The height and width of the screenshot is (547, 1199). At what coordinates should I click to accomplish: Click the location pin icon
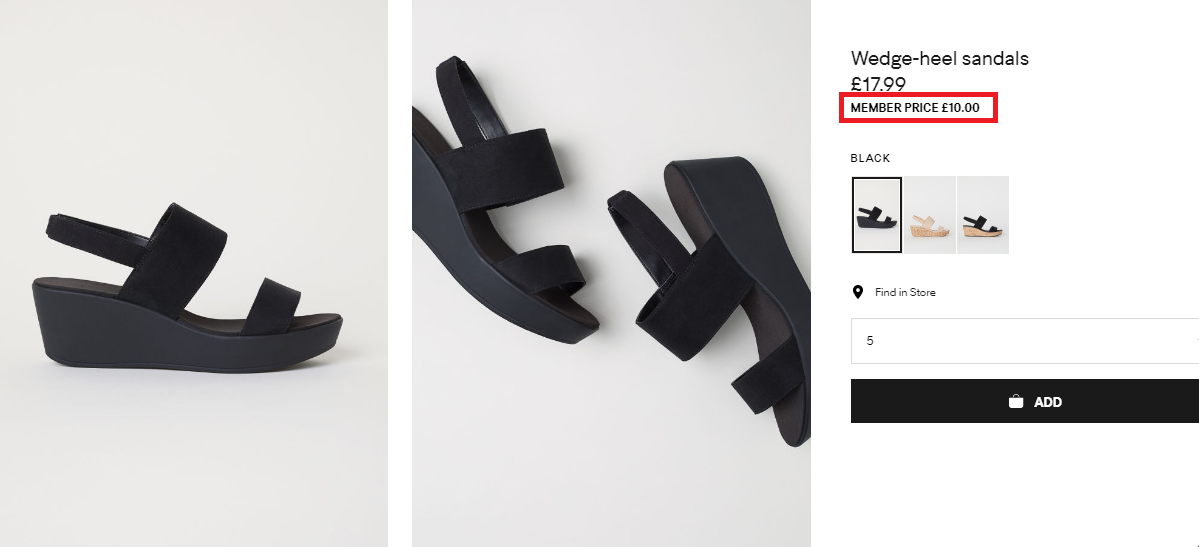pyautogui.click(x=858, y=292)
